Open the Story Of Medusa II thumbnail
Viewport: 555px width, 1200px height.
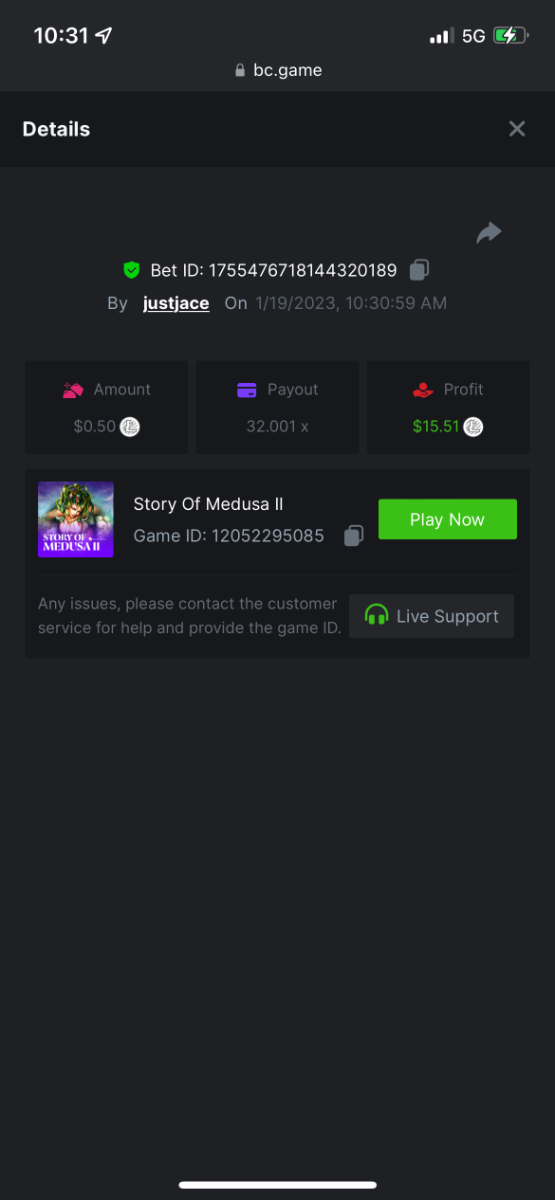[x=76, y=519]
